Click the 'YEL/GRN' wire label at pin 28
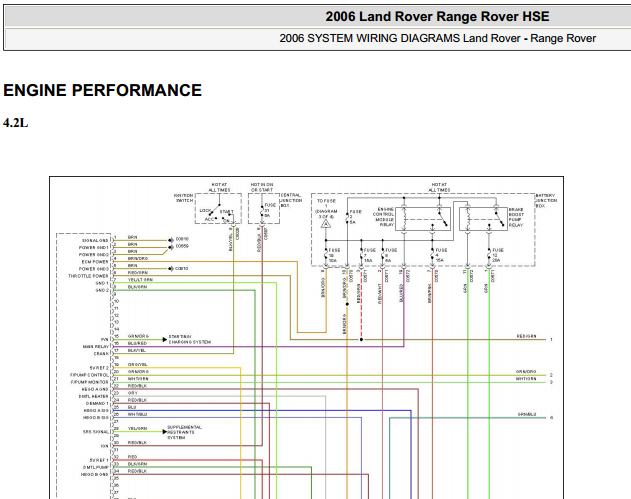Viewport: 631px width, 499px height. 137,429
